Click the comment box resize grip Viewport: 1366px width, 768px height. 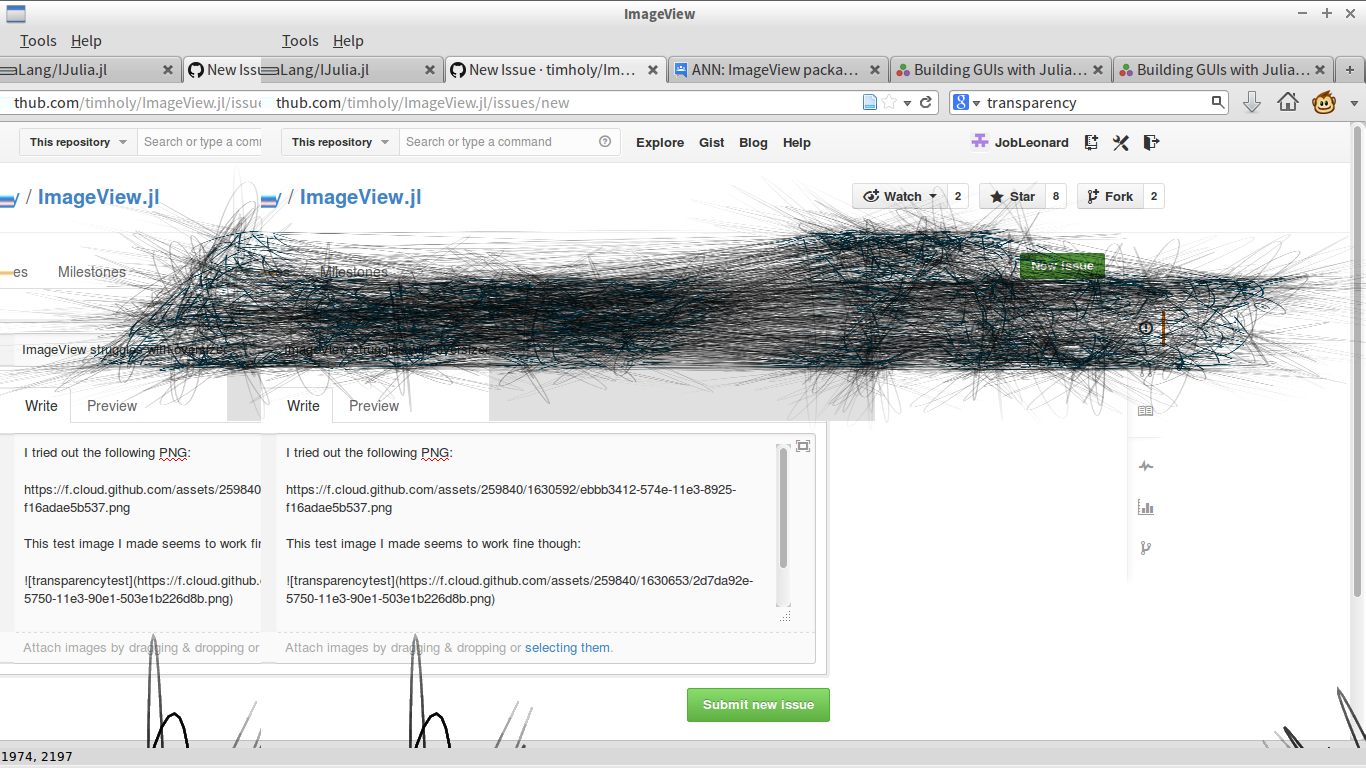tap(785, 616)
